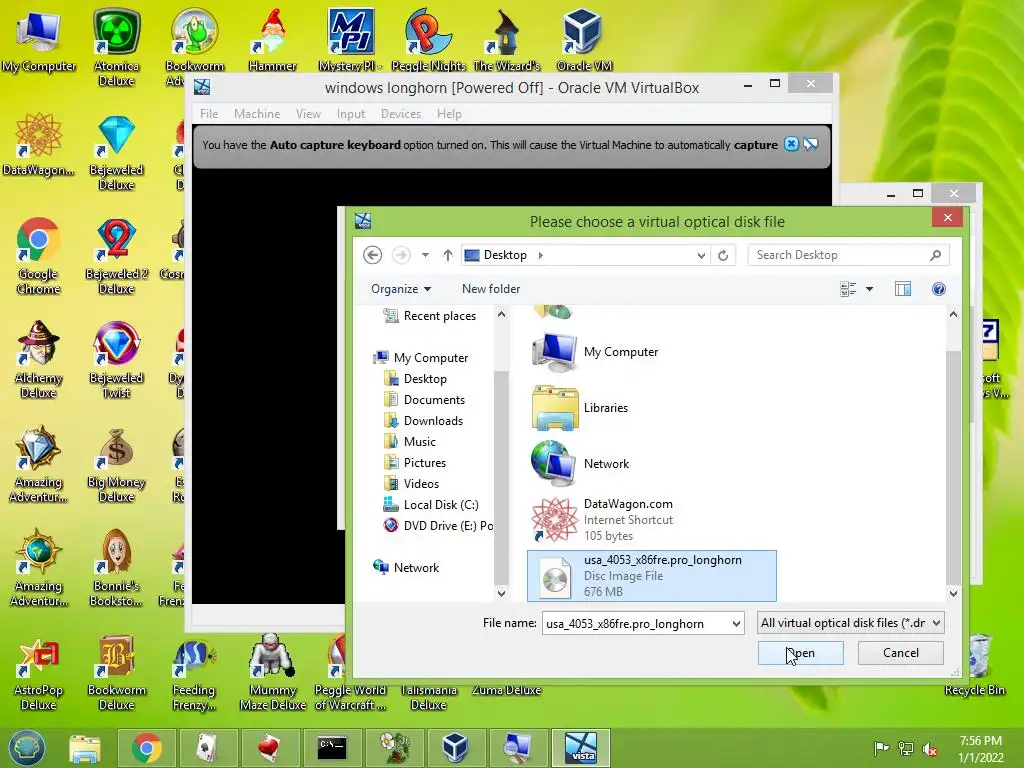This screenshot has height=768, width=1024.
Task: Open the recent locations dropdown arrow
Action: point(425,255)
